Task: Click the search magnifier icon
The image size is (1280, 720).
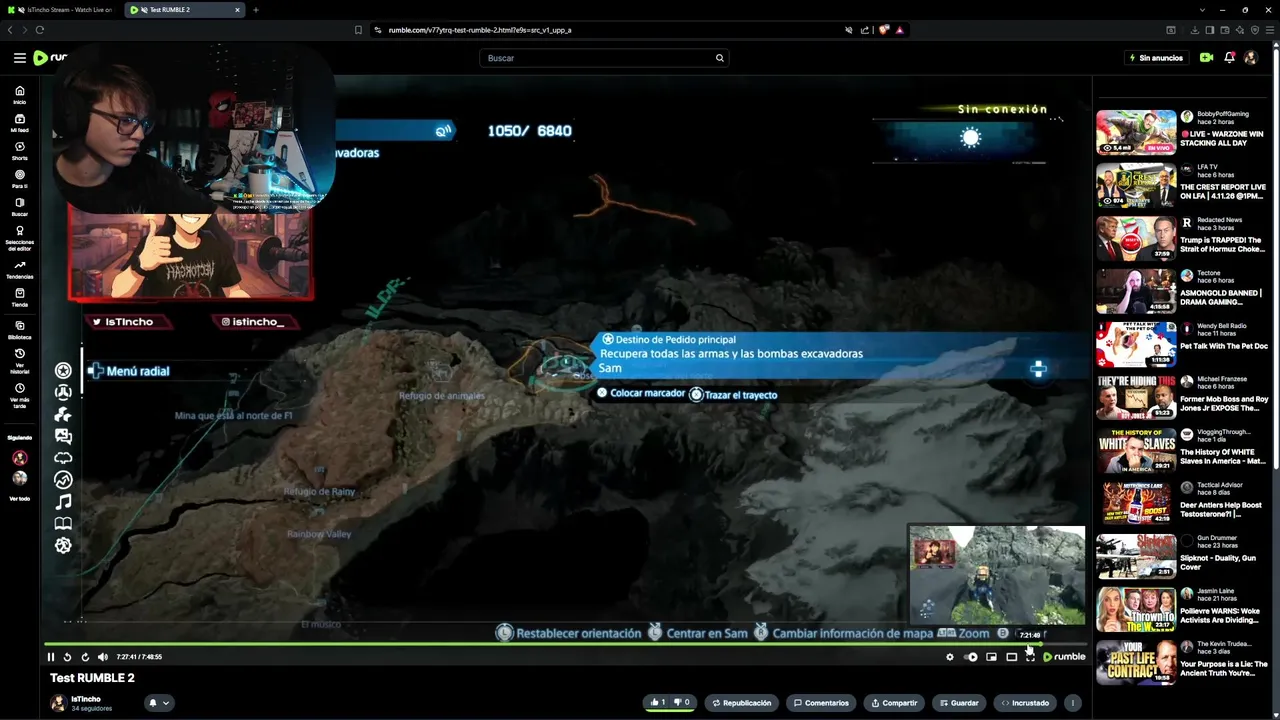Action: (x=719, y=58)
